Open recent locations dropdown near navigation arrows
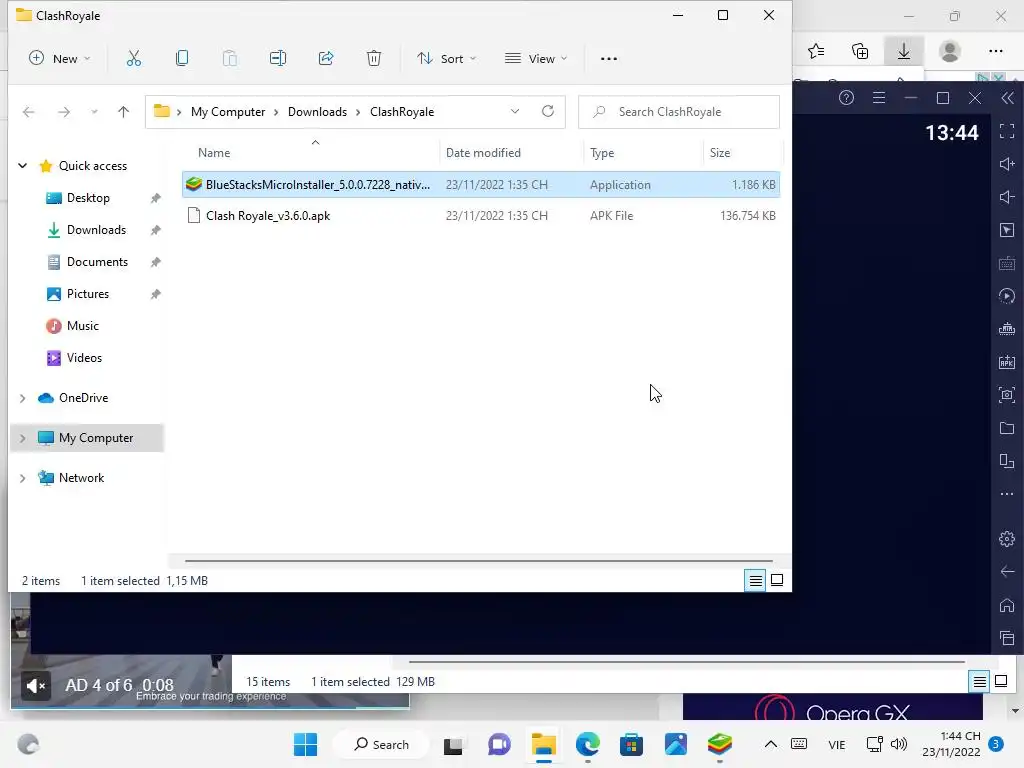1024x768 pixels. (x=94, y=112)
